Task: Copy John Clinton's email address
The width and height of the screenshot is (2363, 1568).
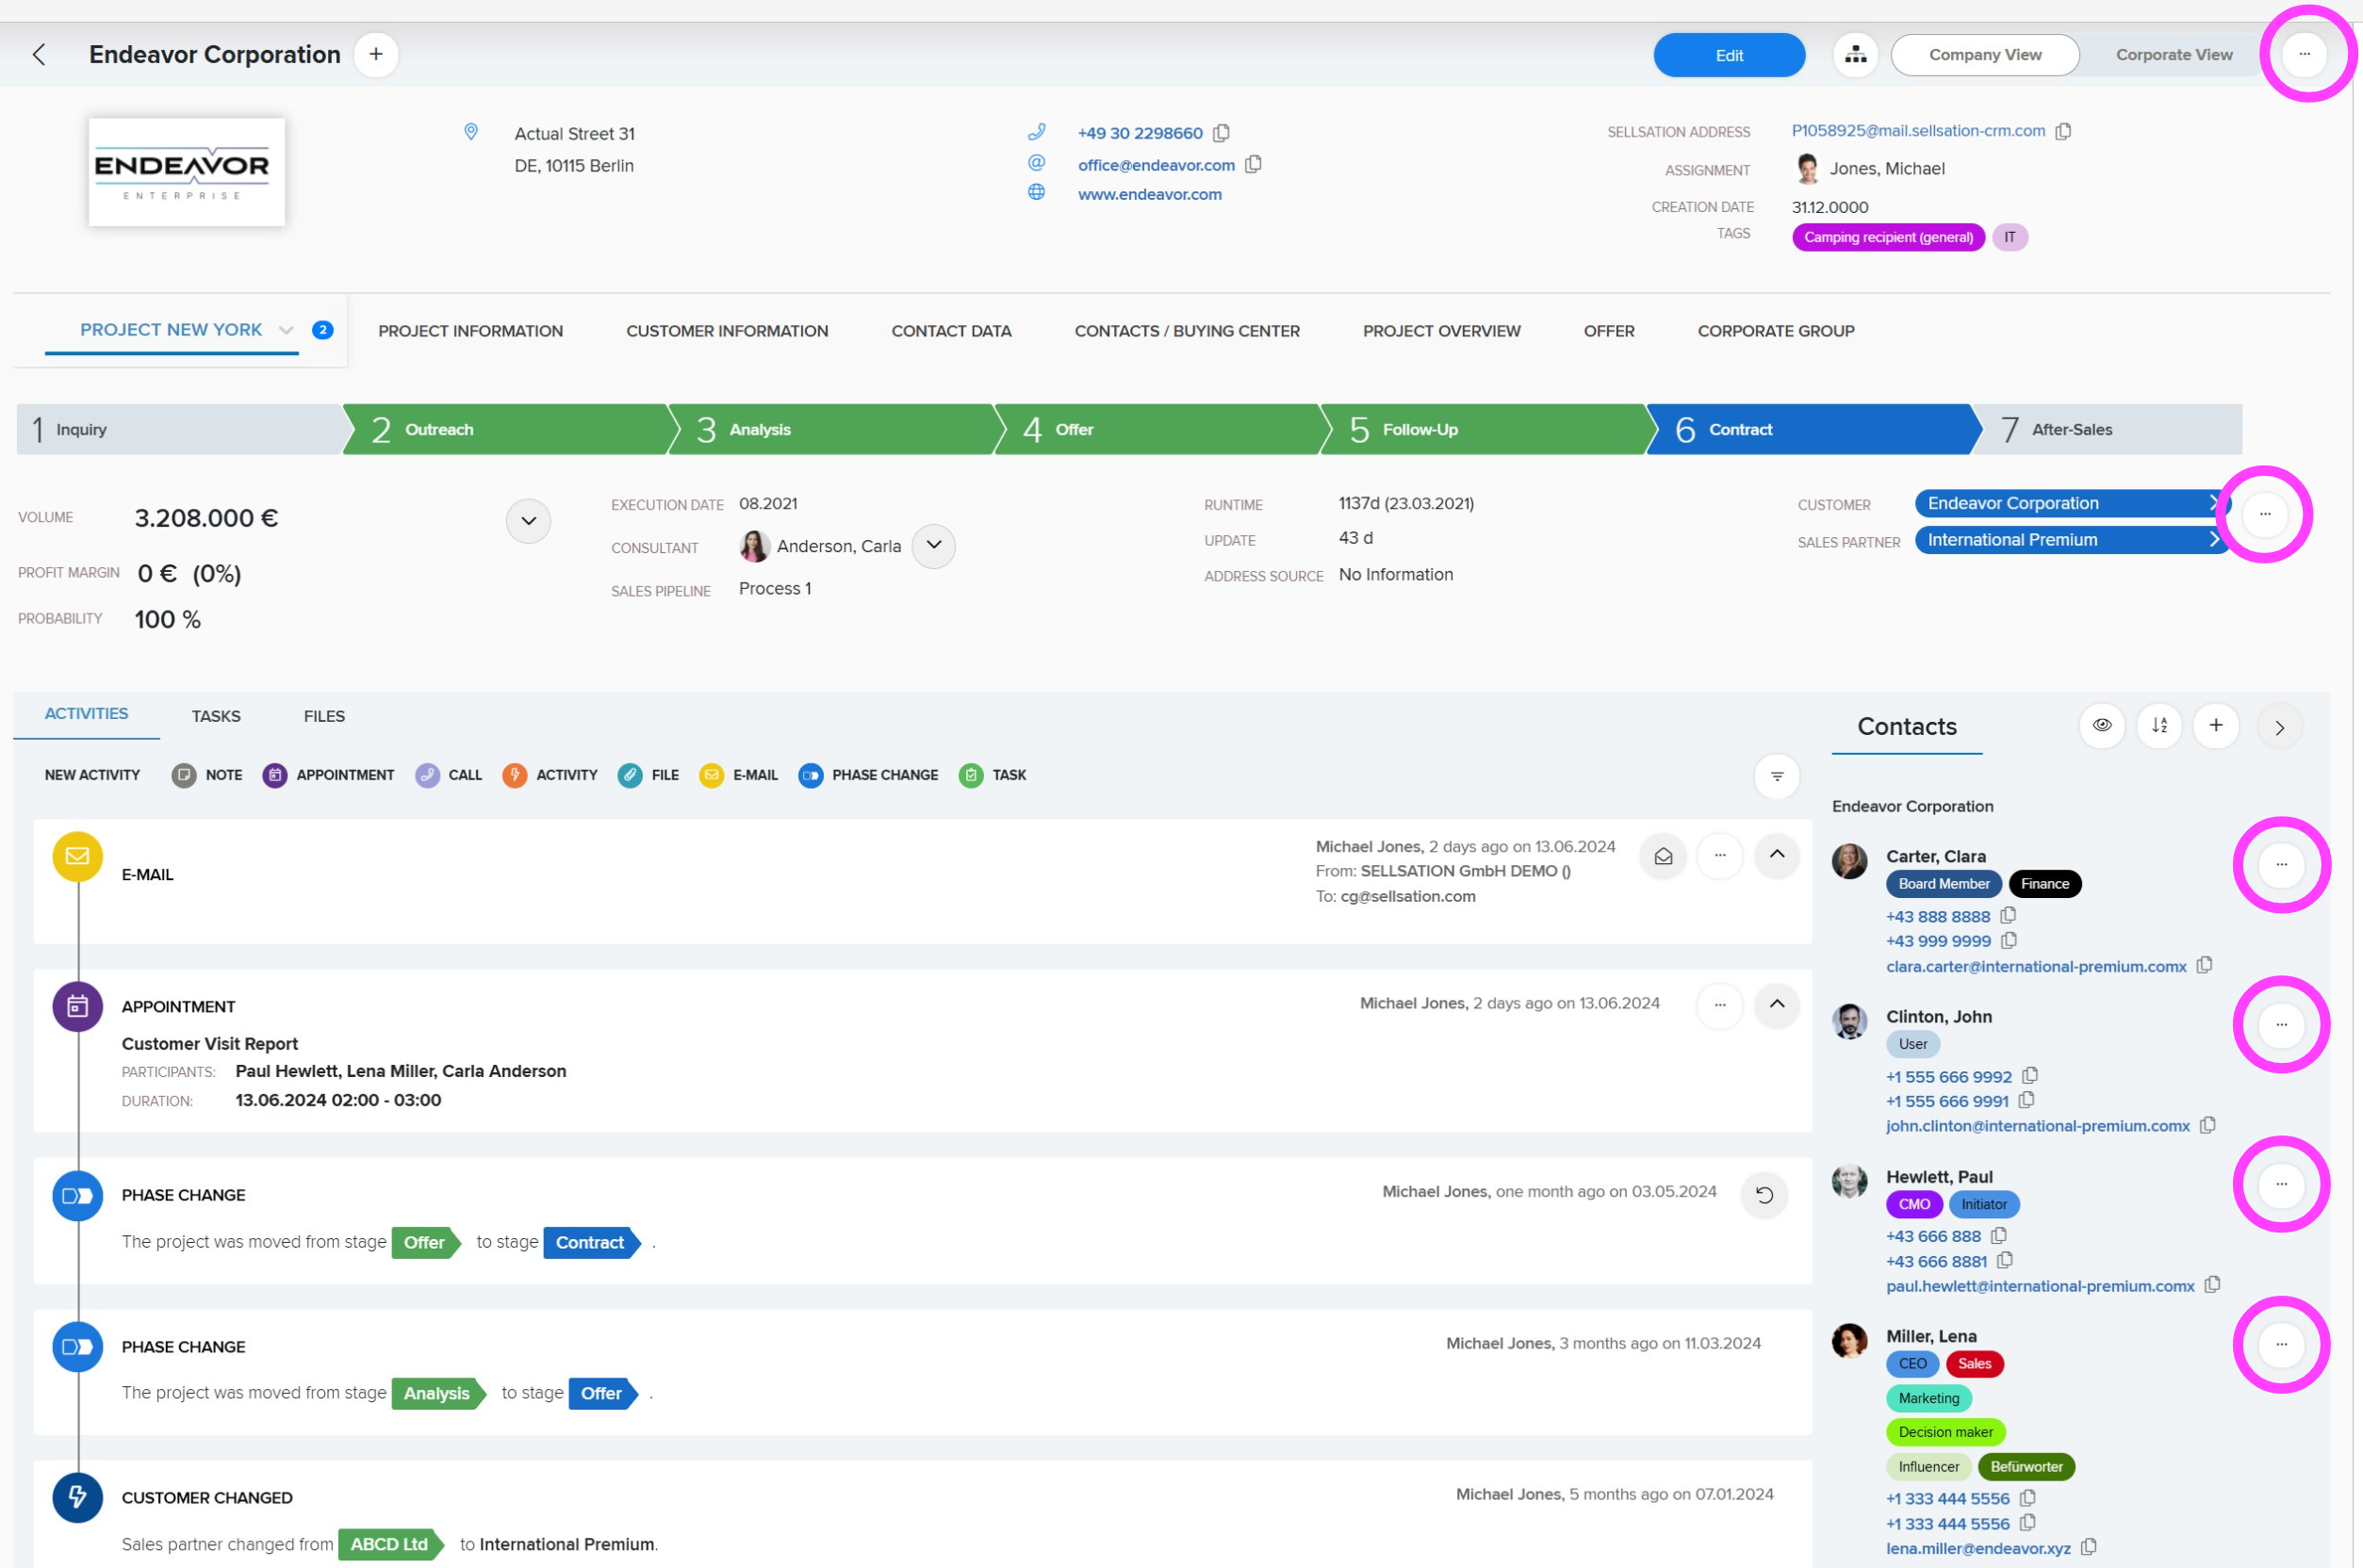Action: click(2208, 1125)
